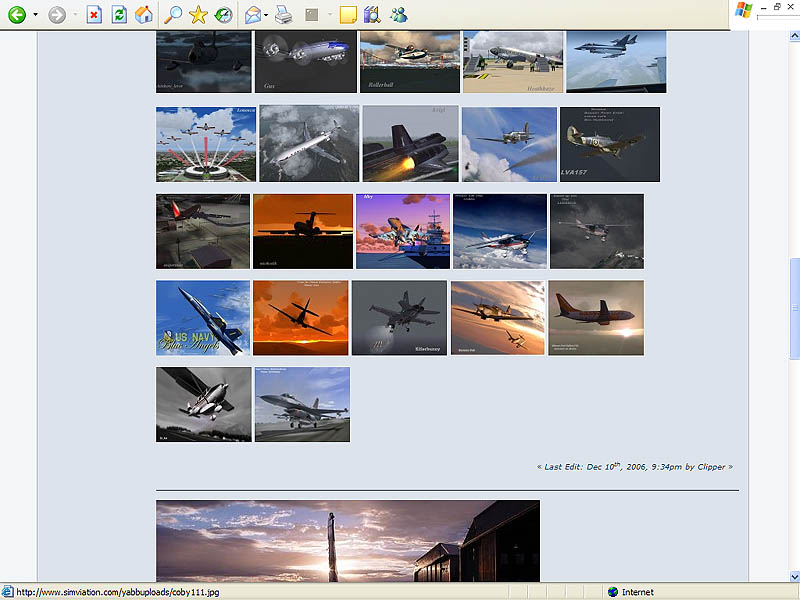
Task: Launch the Messenger icon in the toolbar
Action: [399, 15]
